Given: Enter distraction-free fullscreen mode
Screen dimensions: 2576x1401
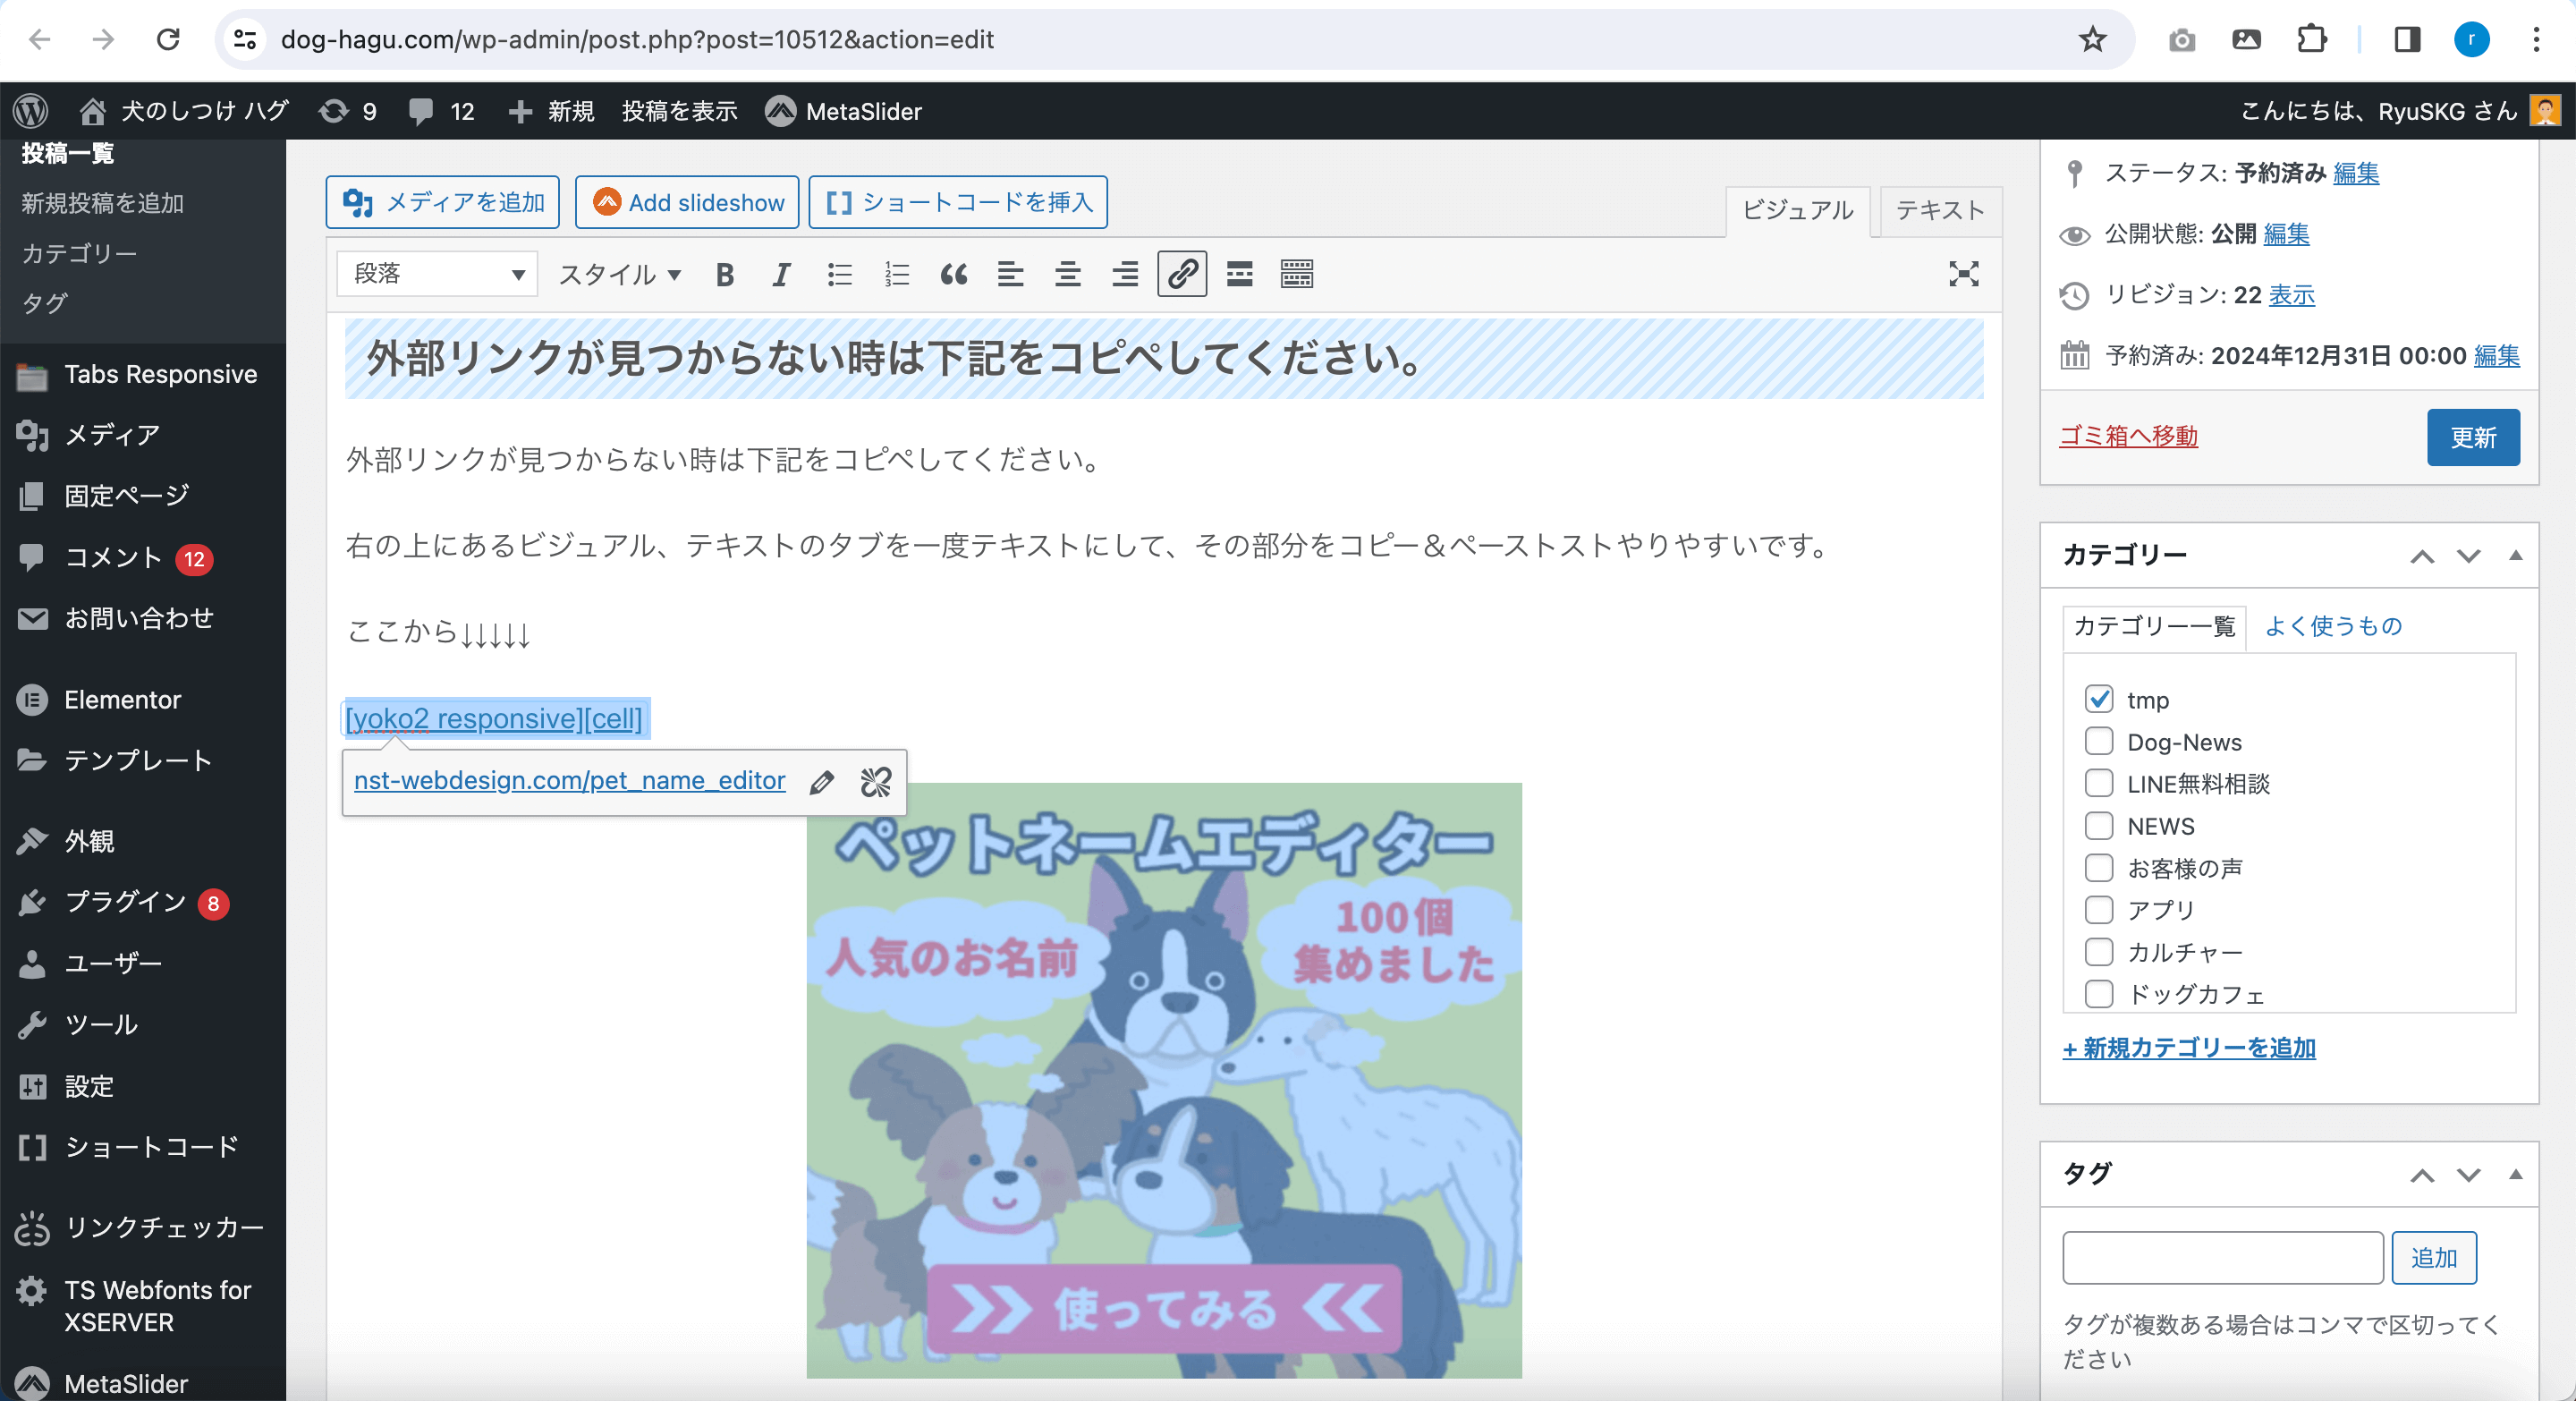Looking at the screenshot, I should [1964, 274].
